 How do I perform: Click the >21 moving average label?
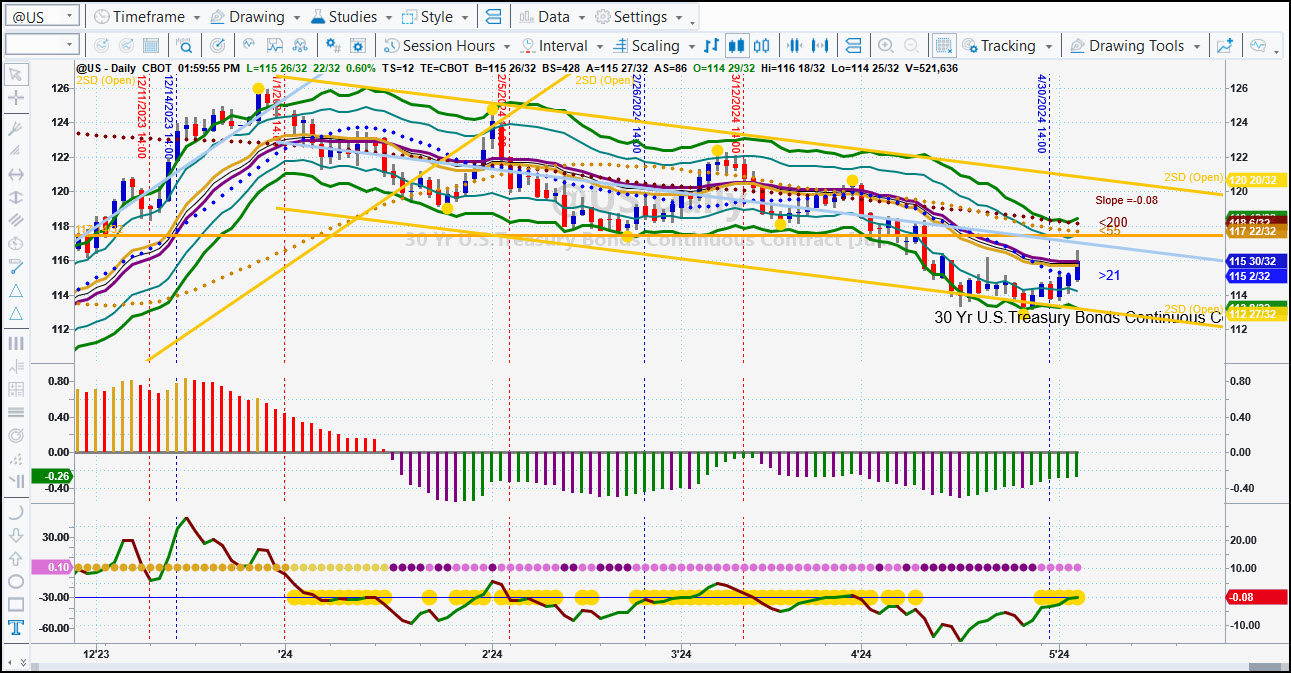1109,275
